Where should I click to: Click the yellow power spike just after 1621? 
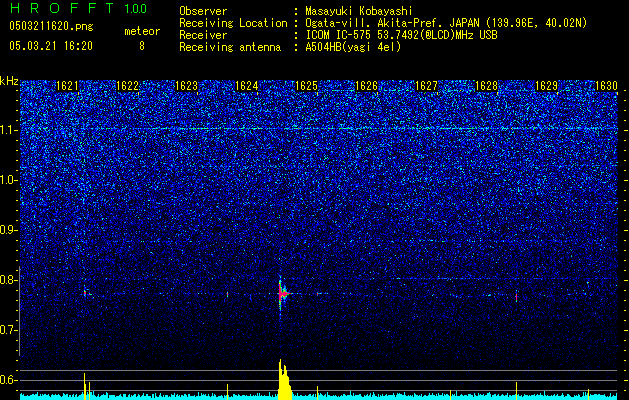(85, 386)
